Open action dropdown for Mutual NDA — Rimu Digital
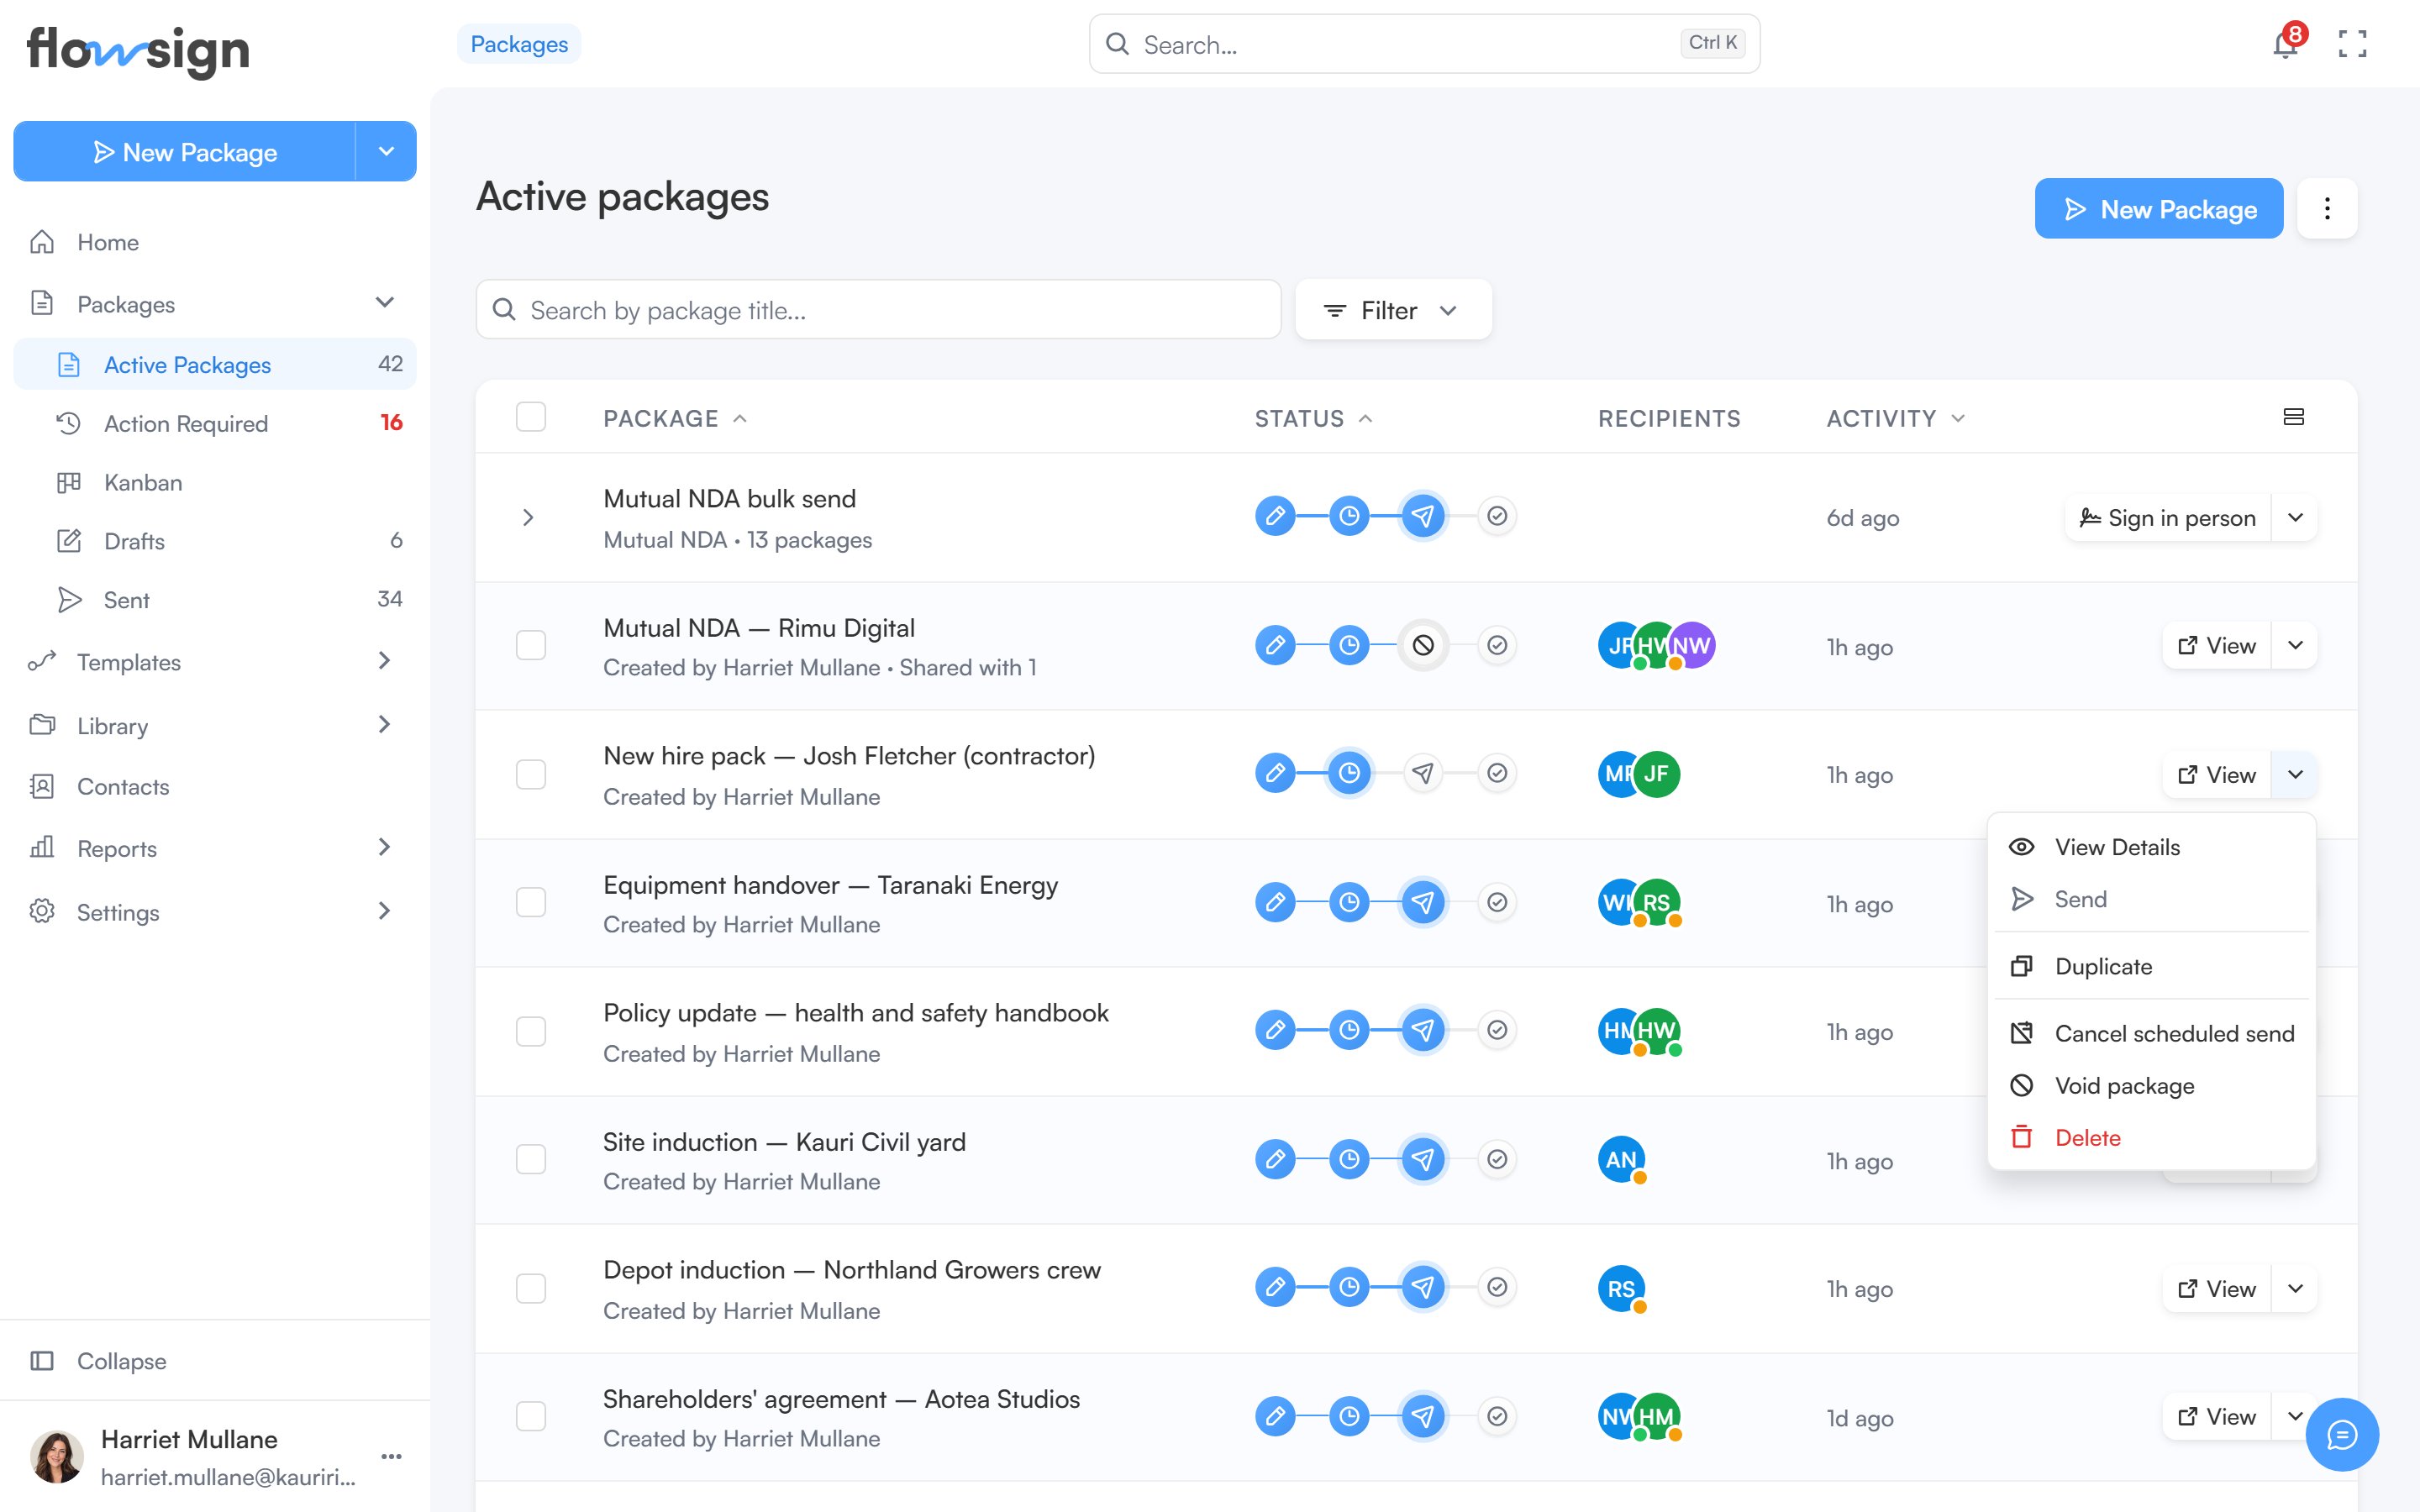This screenshot has height=1512, width=2420. (2295, 645)
